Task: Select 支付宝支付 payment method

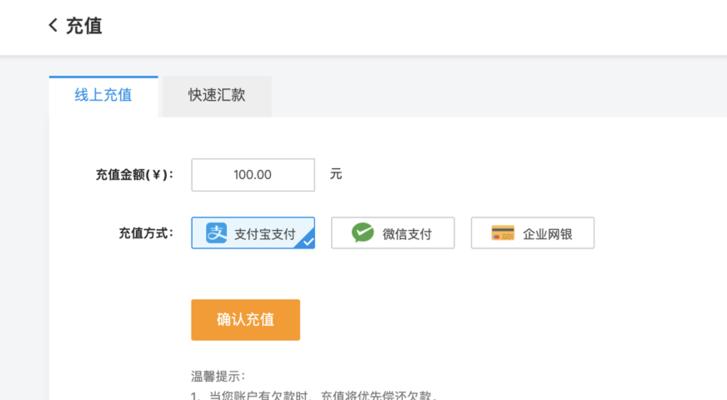Action: point(253,233)
